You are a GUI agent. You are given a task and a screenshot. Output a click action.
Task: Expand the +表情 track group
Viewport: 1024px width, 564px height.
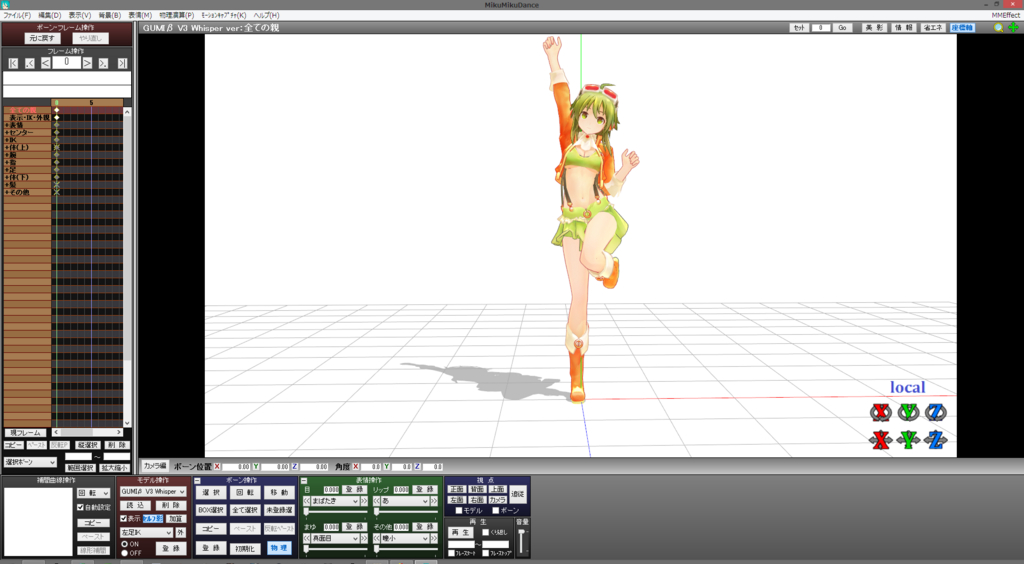pos(7,125)
